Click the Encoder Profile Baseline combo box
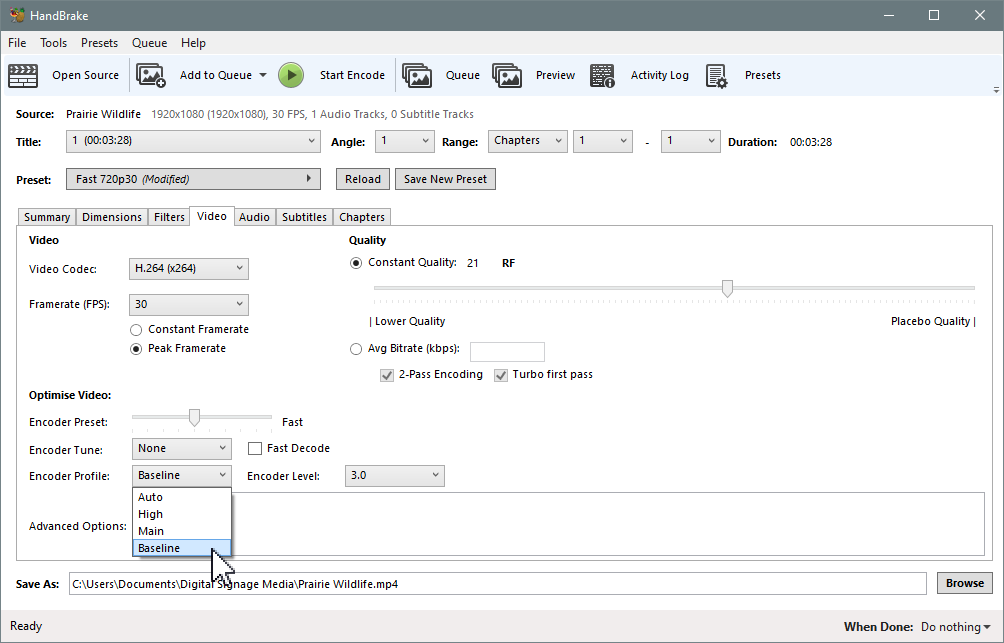 point(182,476)
